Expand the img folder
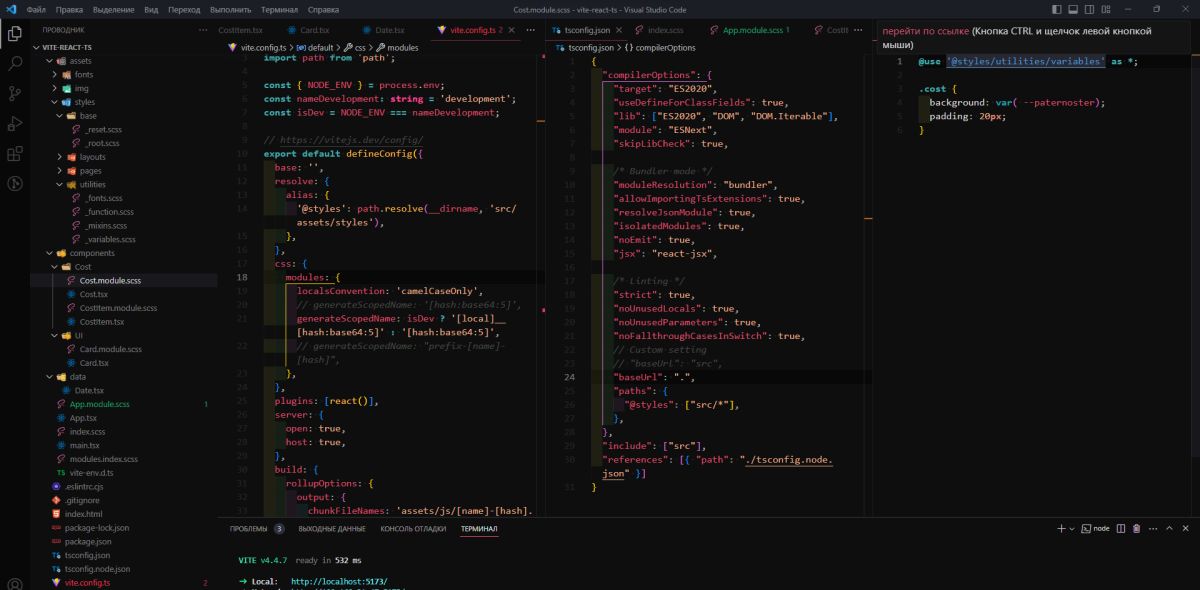The image size is (1200, 590). click(x=123, y=88)
